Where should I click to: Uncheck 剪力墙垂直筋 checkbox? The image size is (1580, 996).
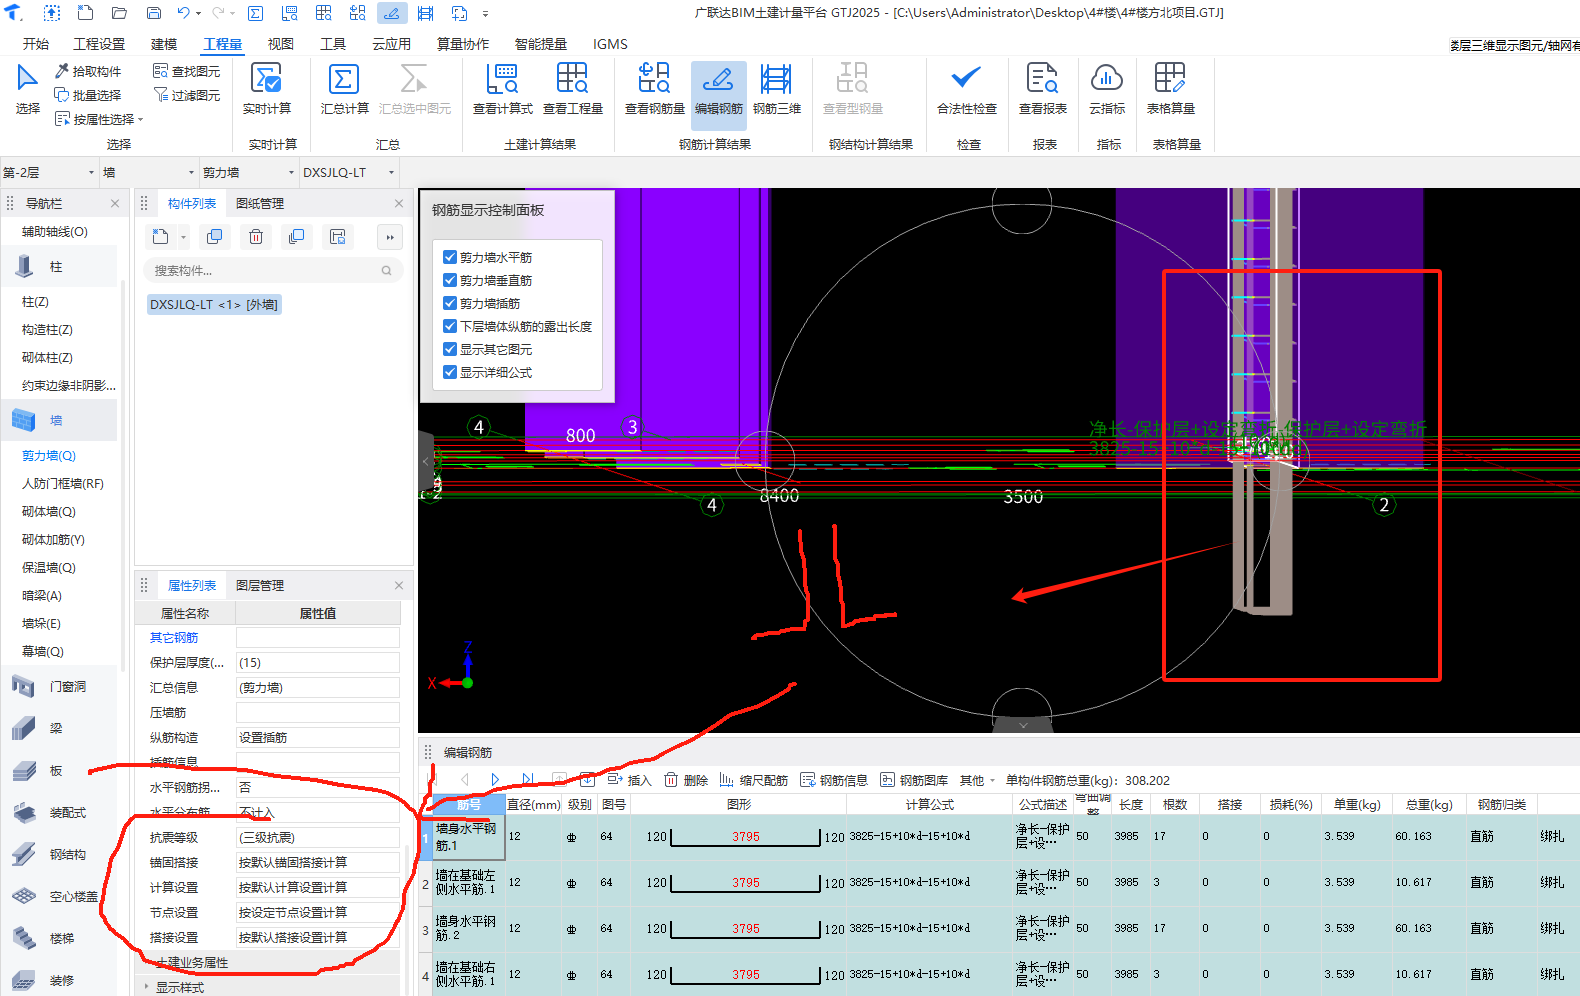pos(450,280)
